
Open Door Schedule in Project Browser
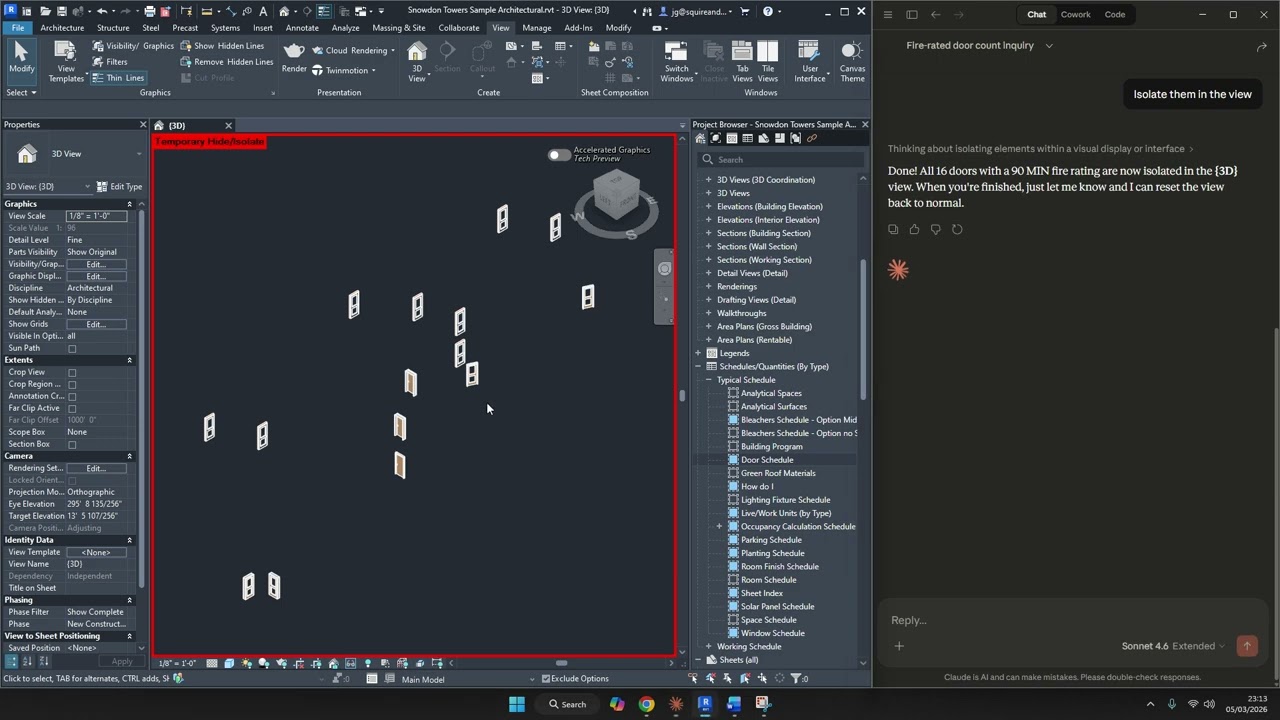point(767,460)
